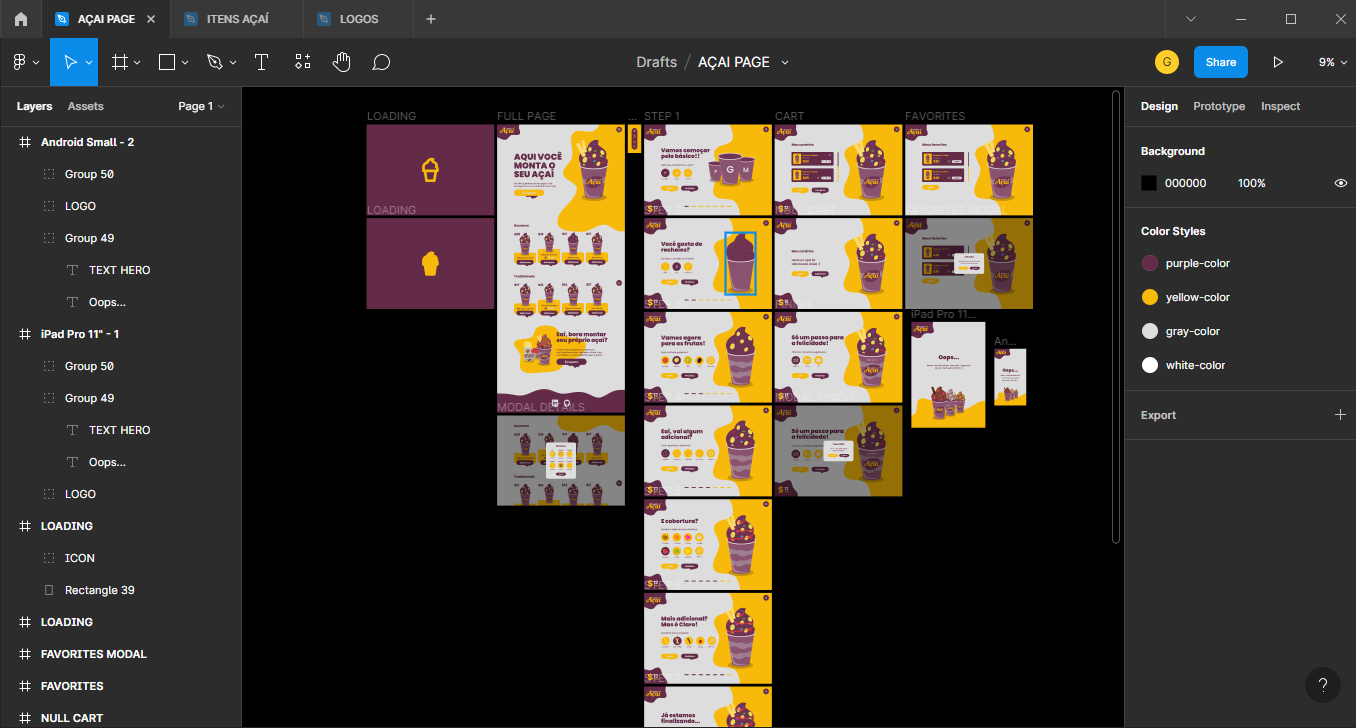Open the Move tools dropdown arrow
The image size is (1356, 728).
(89, 62)
